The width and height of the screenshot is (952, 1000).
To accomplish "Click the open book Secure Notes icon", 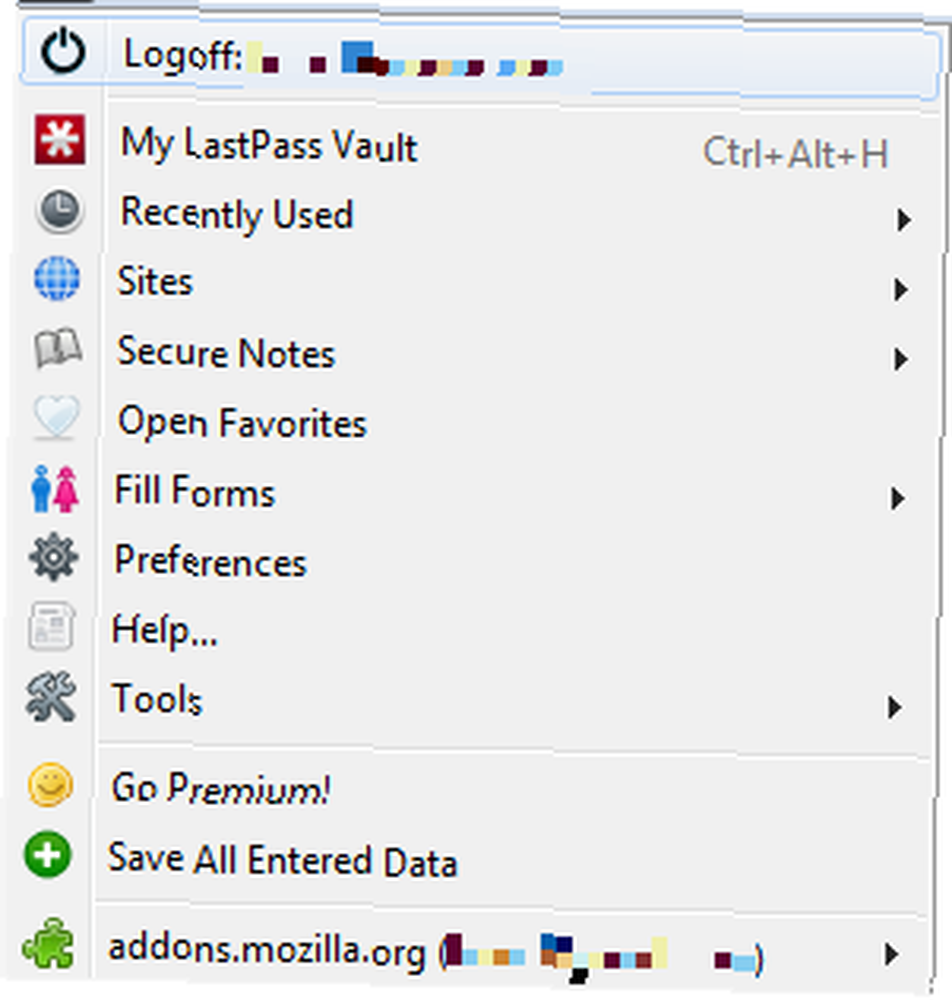I will click(57, 348).
